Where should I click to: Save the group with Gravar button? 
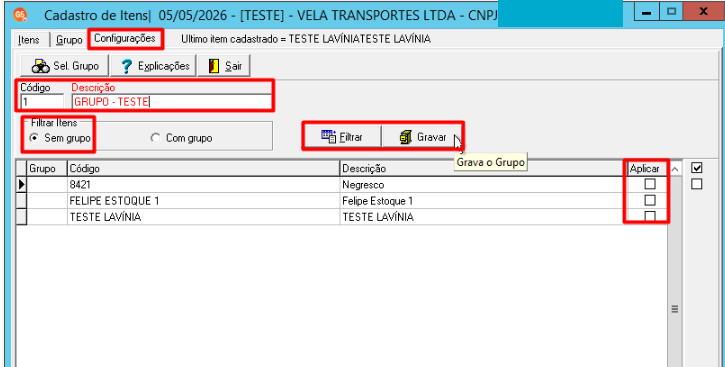[422, 137]
